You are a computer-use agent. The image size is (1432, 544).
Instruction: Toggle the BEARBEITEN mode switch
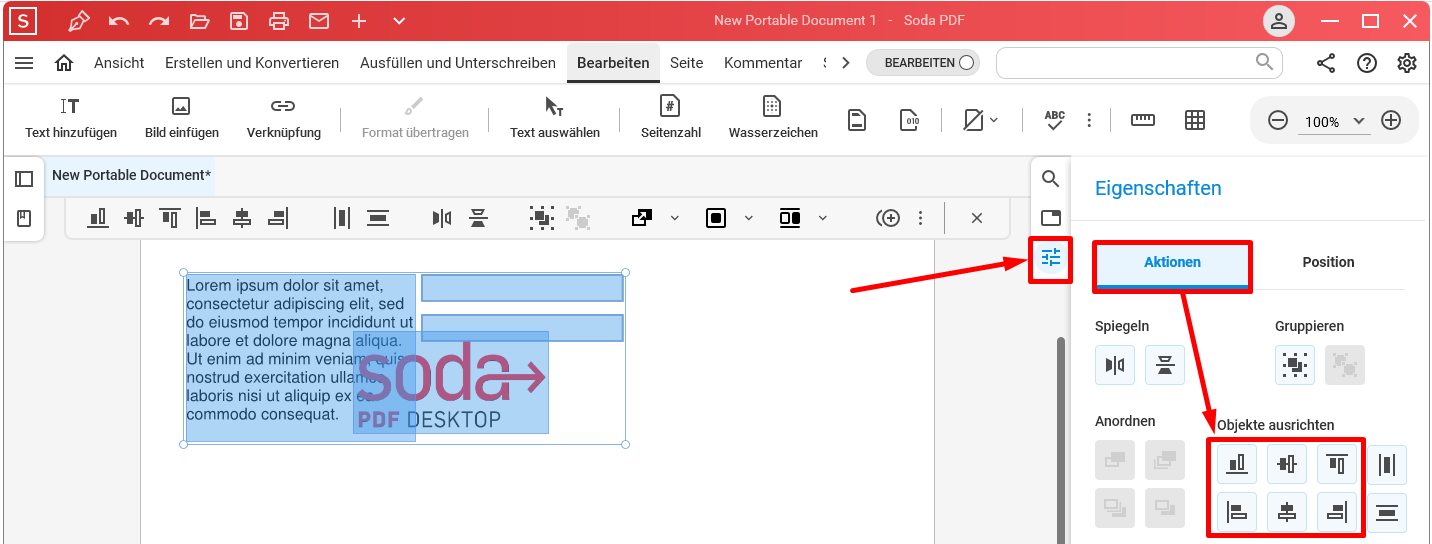click(x=923, y=63)
